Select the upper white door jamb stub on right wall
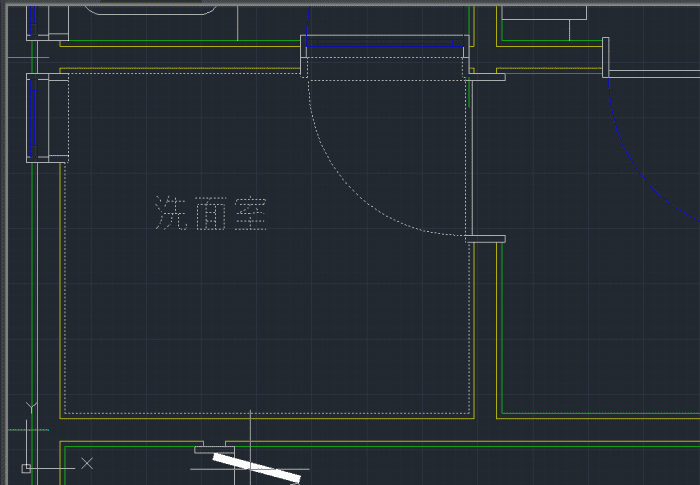The image size is (700, 485). pos(487,77)
